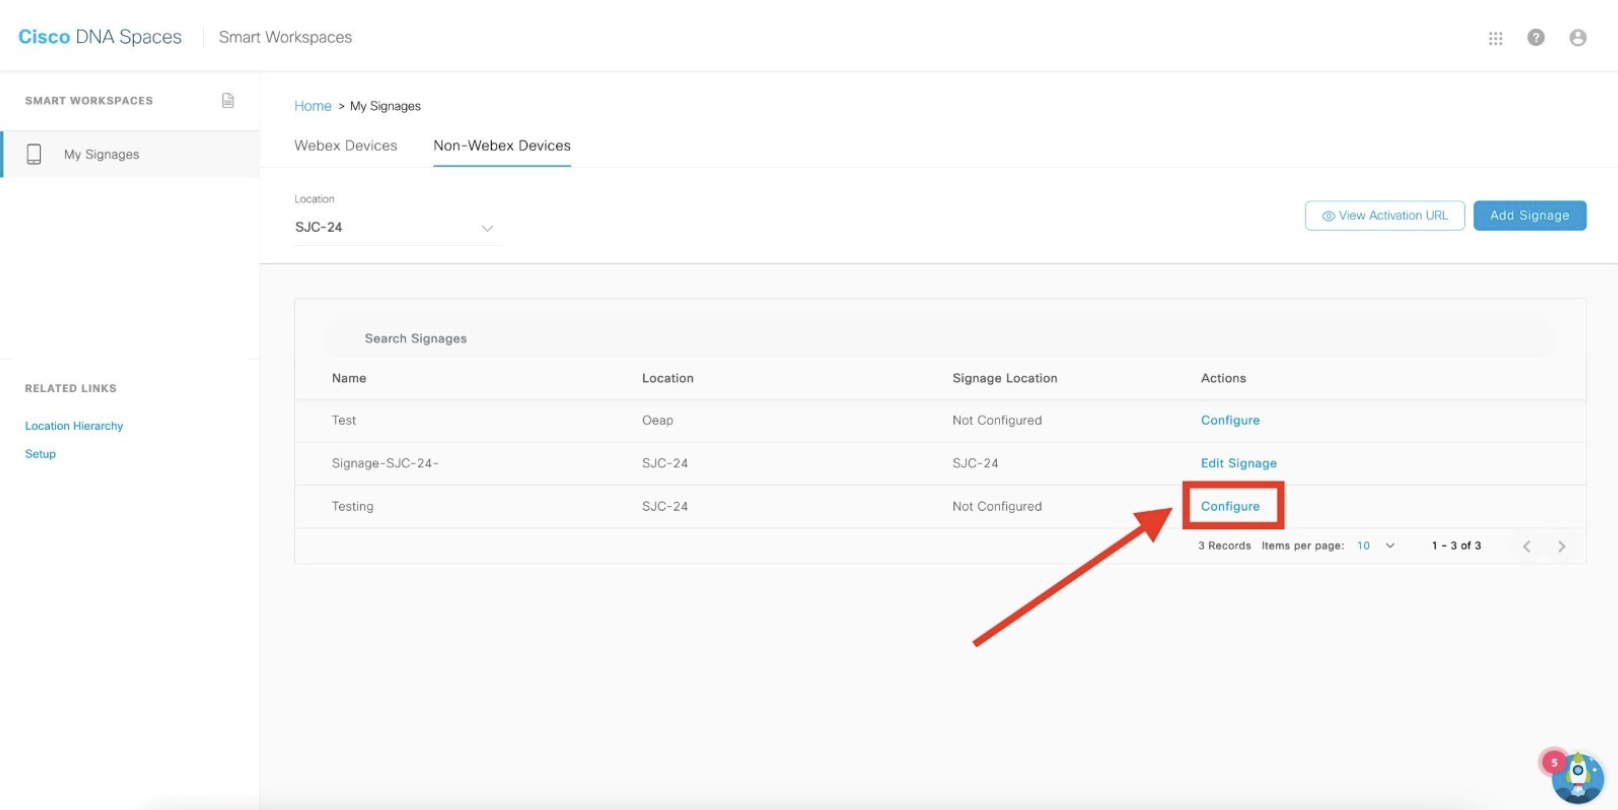Click the document icon beside Smart Workspaces
Viewport: 1618px width, 810px height.
coord(228,100)
